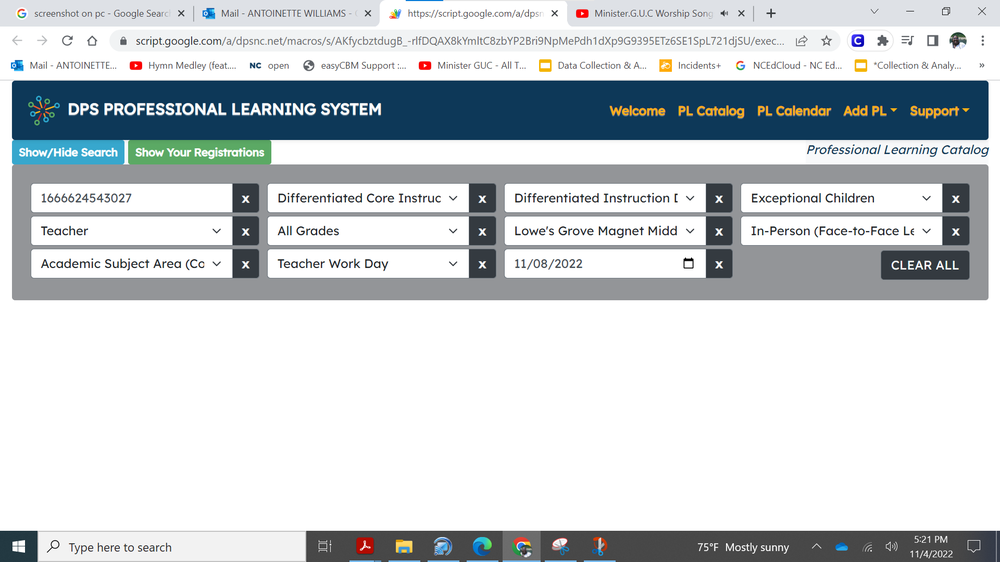Toggle Show Your Registrations view
The image size is (1000, 562).
(x=199, y=153)
